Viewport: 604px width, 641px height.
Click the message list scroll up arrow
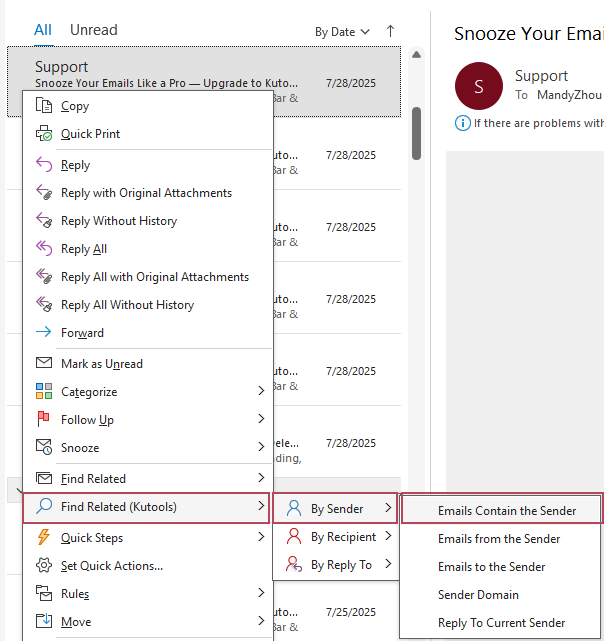pyautogui.click(x=416, y=54)
